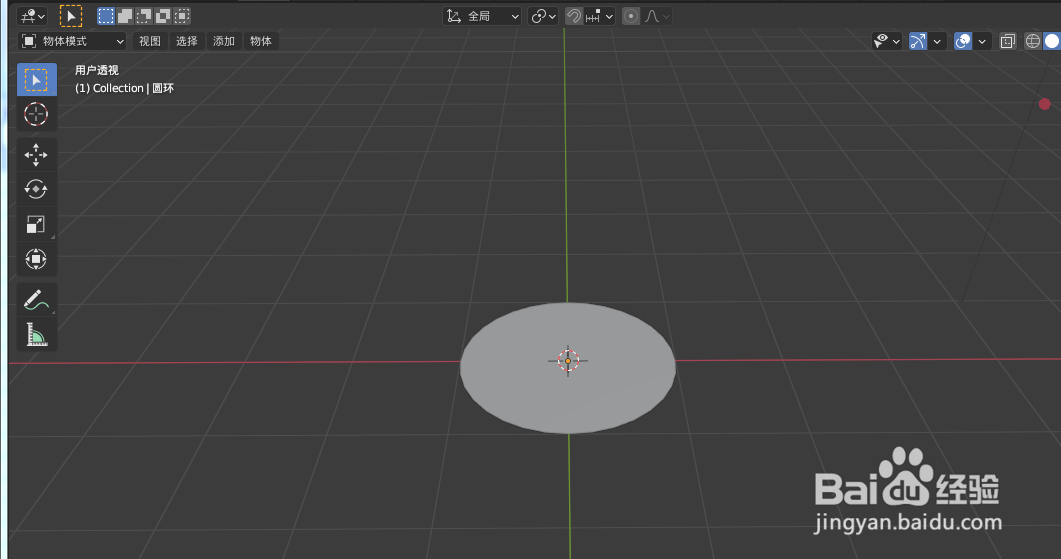Screen dimensions: 1061x559
Task: Open object visibility and selectability dropdown
Action: (887, 41)
